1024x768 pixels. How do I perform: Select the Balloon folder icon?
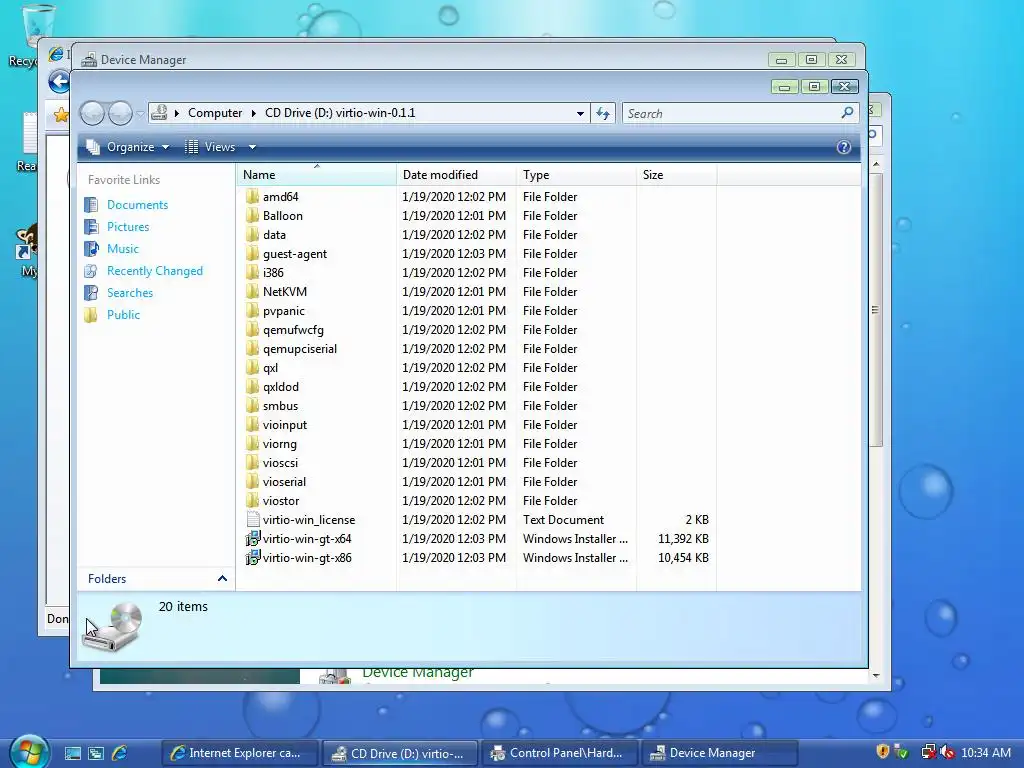pos(252,216)
